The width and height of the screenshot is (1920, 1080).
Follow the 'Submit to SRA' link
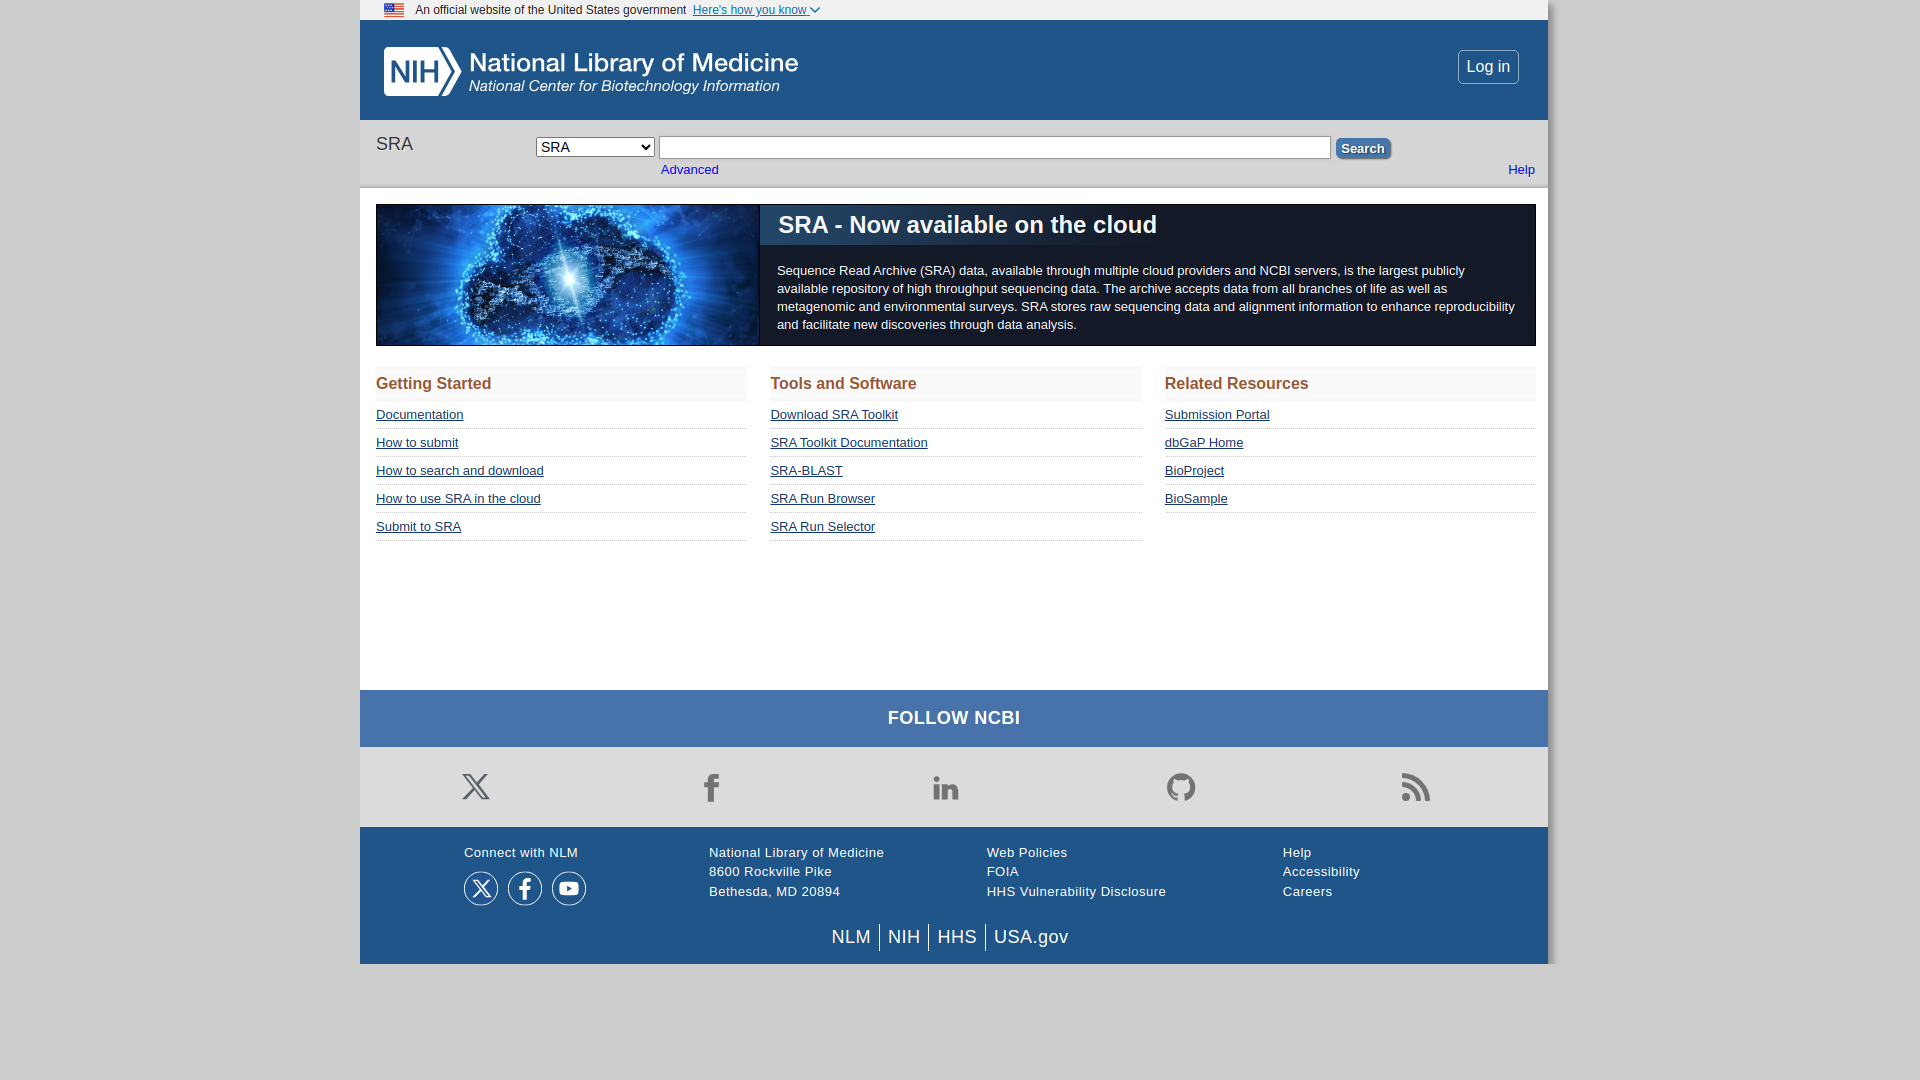418,527
